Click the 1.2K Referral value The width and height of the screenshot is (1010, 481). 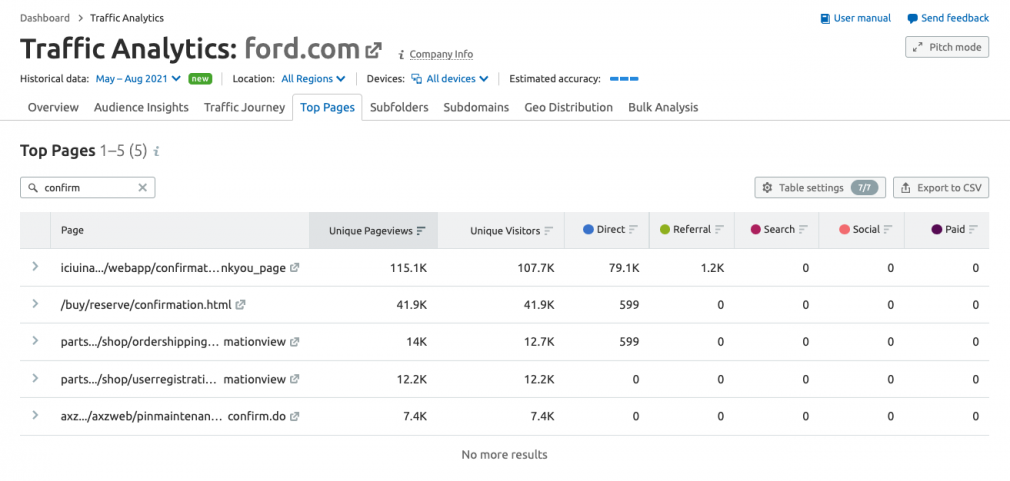click(x=712, y=269)
